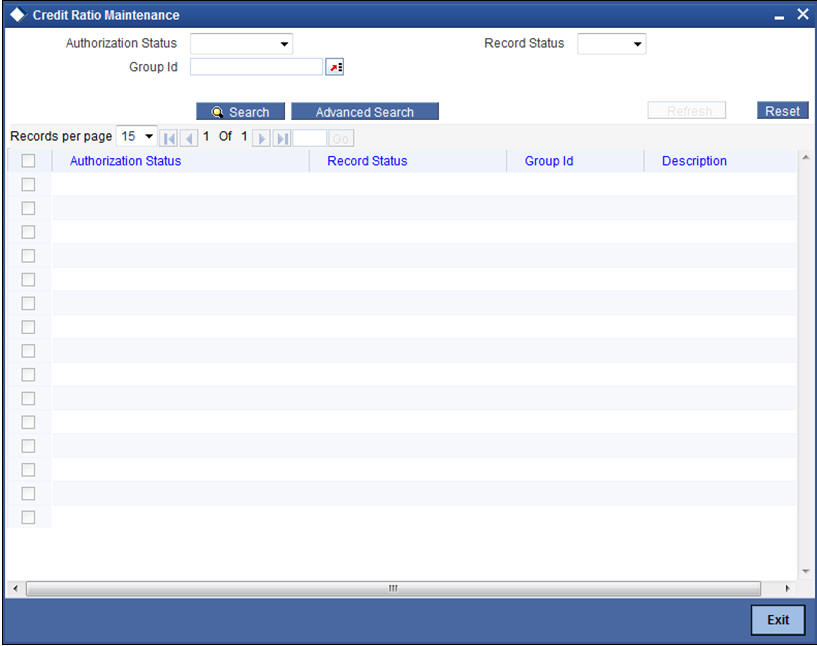This screenshot has height=646, width=817.
Task: Click the Refresh button
Action: 687,110
